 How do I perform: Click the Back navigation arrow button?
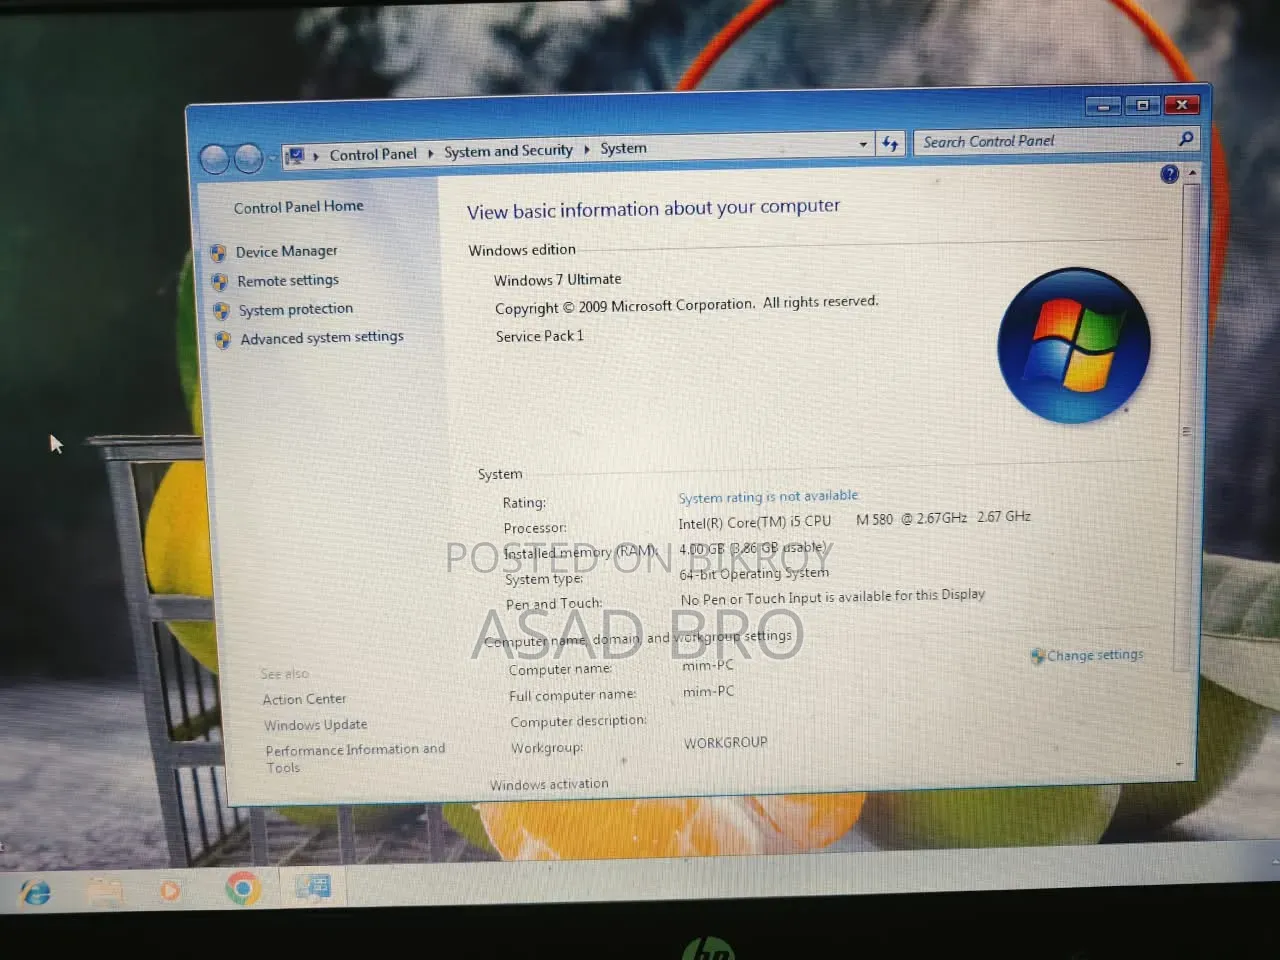pyautogui.click(x=215, y=159)
